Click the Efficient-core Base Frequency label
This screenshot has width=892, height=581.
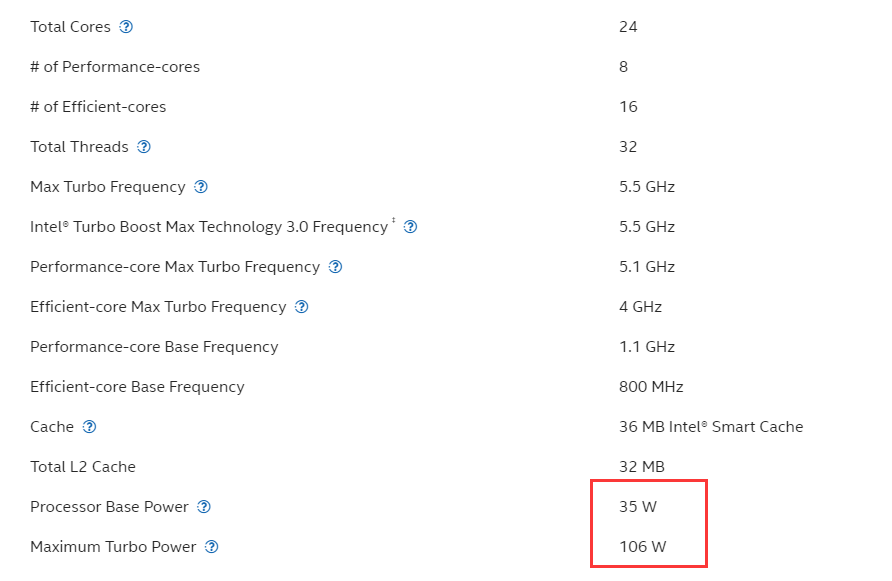pyautogui.click(x=137, y=386)
